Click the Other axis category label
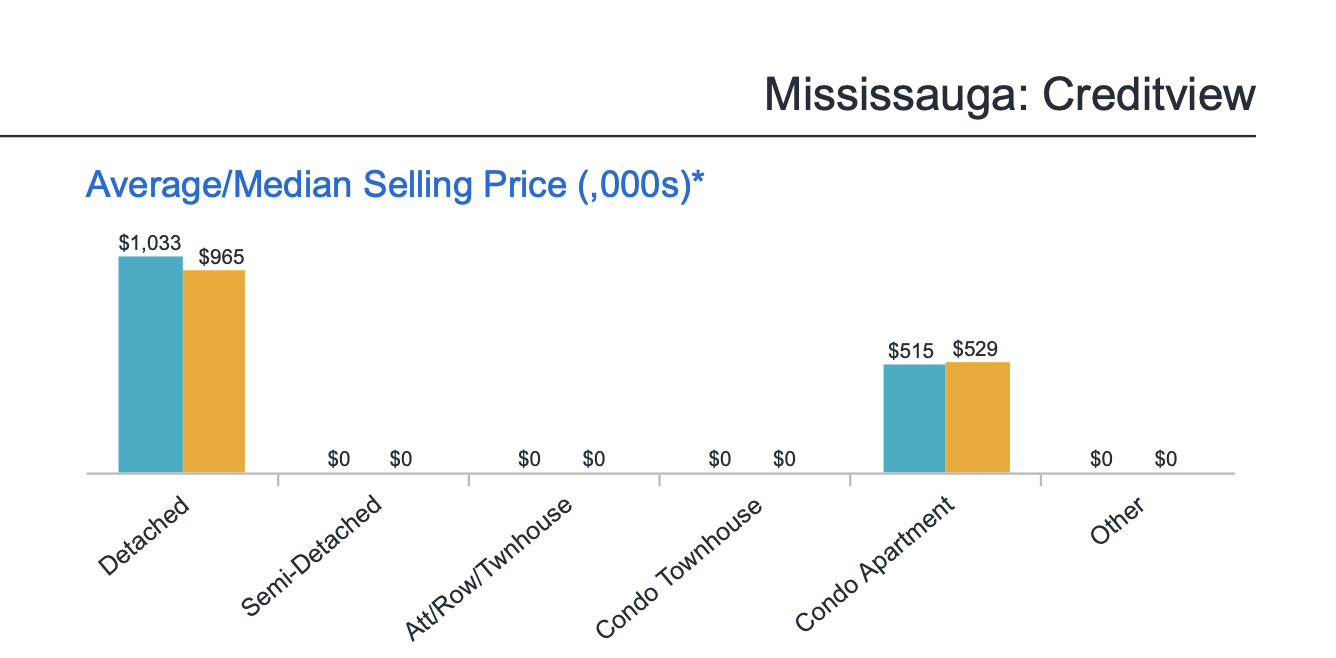 (1117, 520)
